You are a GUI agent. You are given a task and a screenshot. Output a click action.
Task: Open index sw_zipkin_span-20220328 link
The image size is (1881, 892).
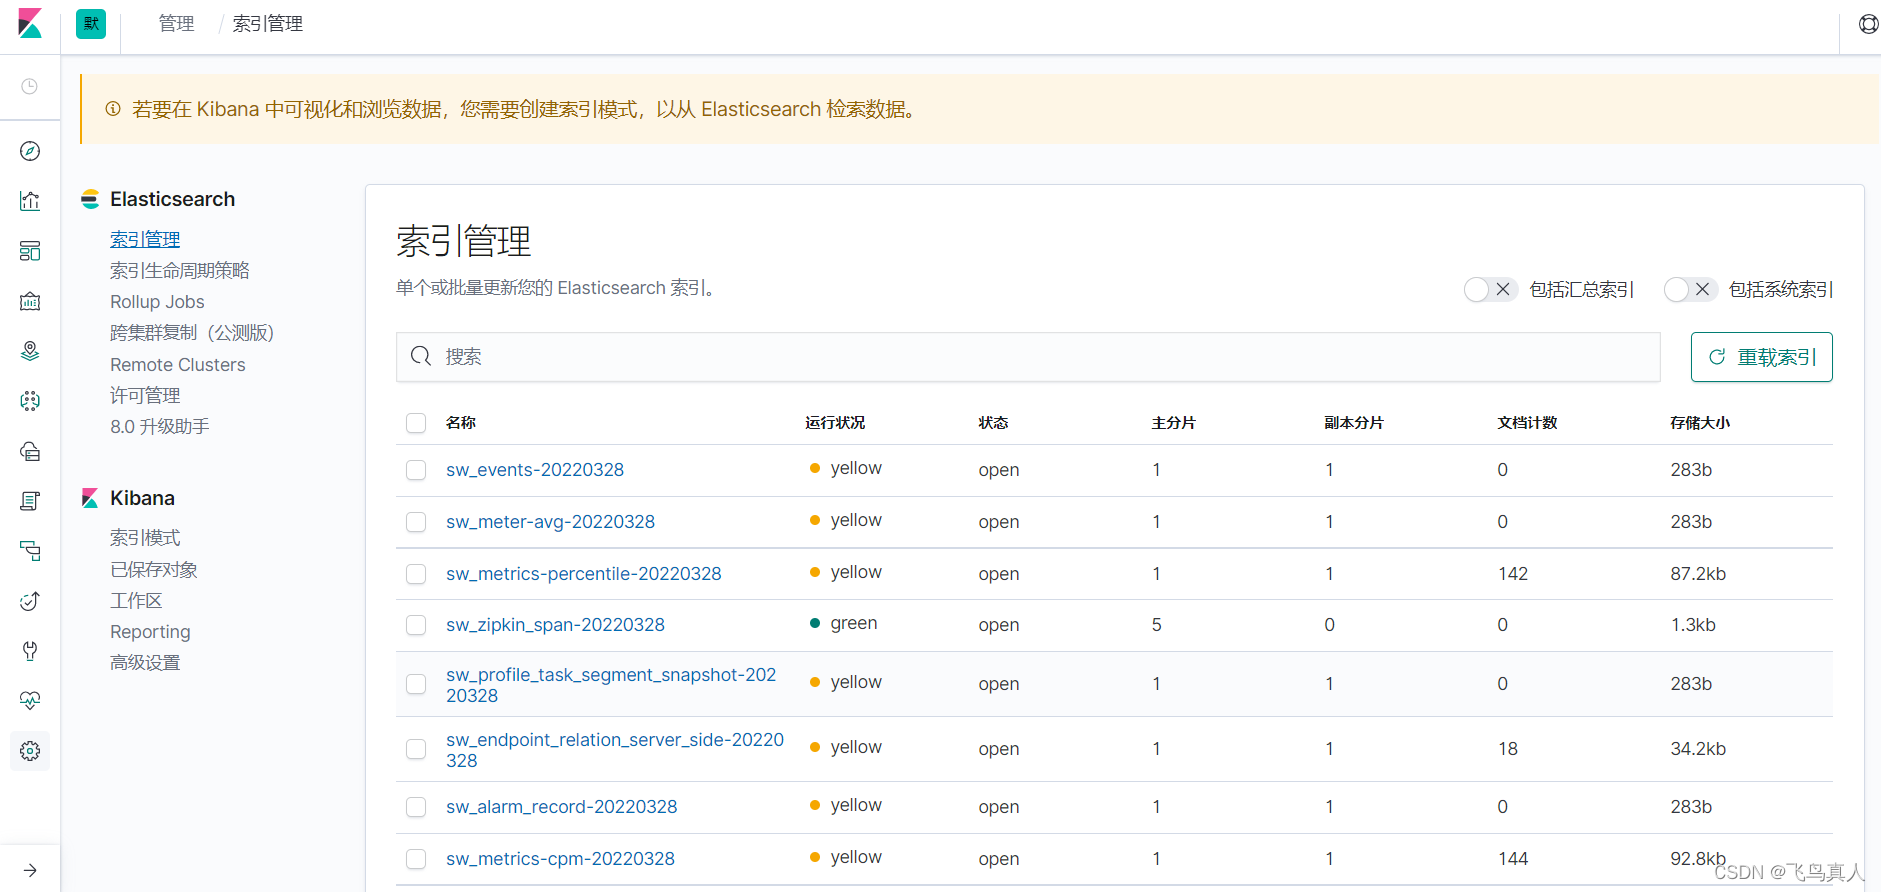(555, 625)
